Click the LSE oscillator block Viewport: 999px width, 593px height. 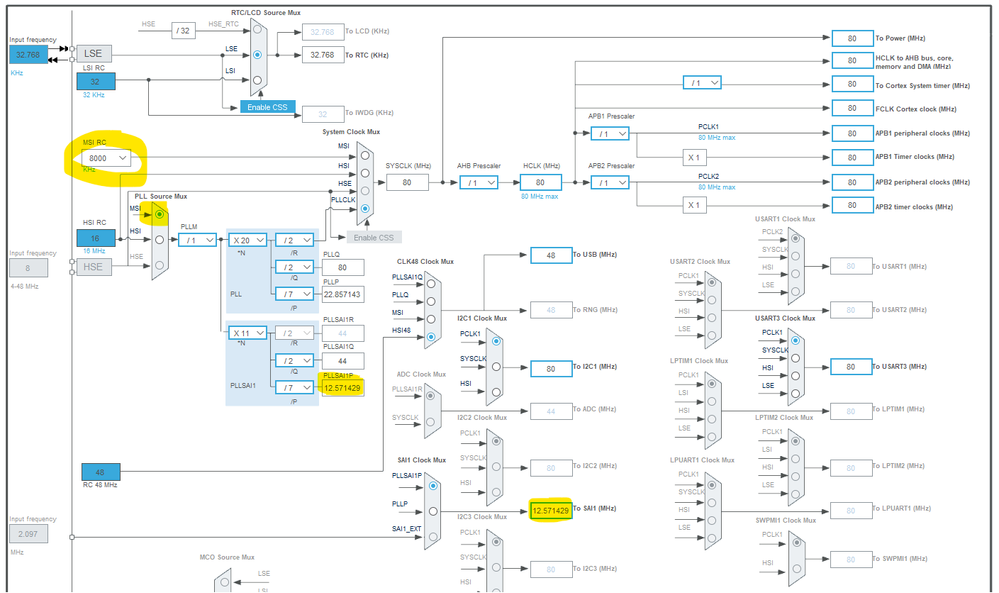93,54
